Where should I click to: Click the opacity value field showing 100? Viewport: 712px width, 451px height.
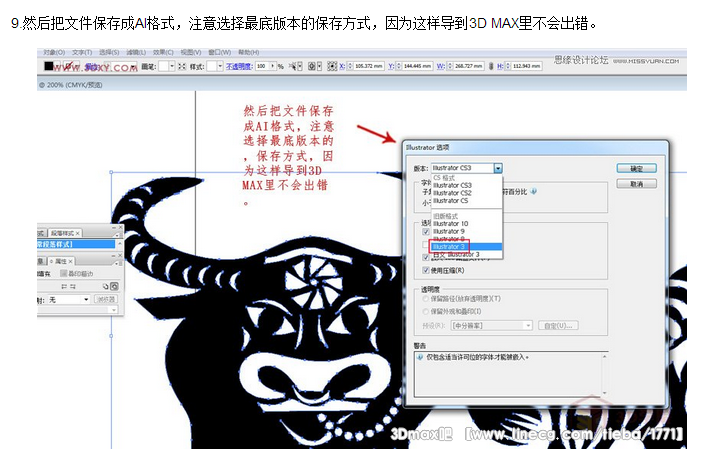point(263,66)
